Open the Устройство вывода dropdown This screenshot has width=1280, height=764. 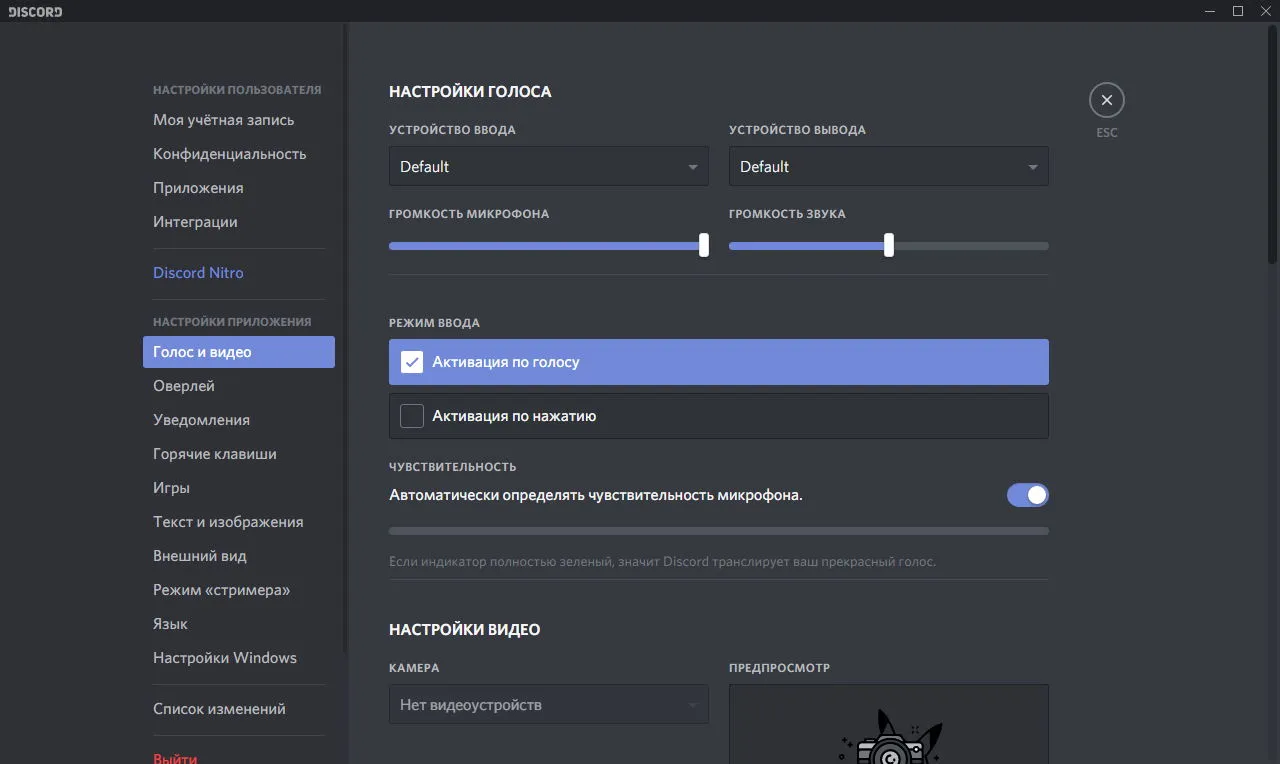click(x=888, y=166)
